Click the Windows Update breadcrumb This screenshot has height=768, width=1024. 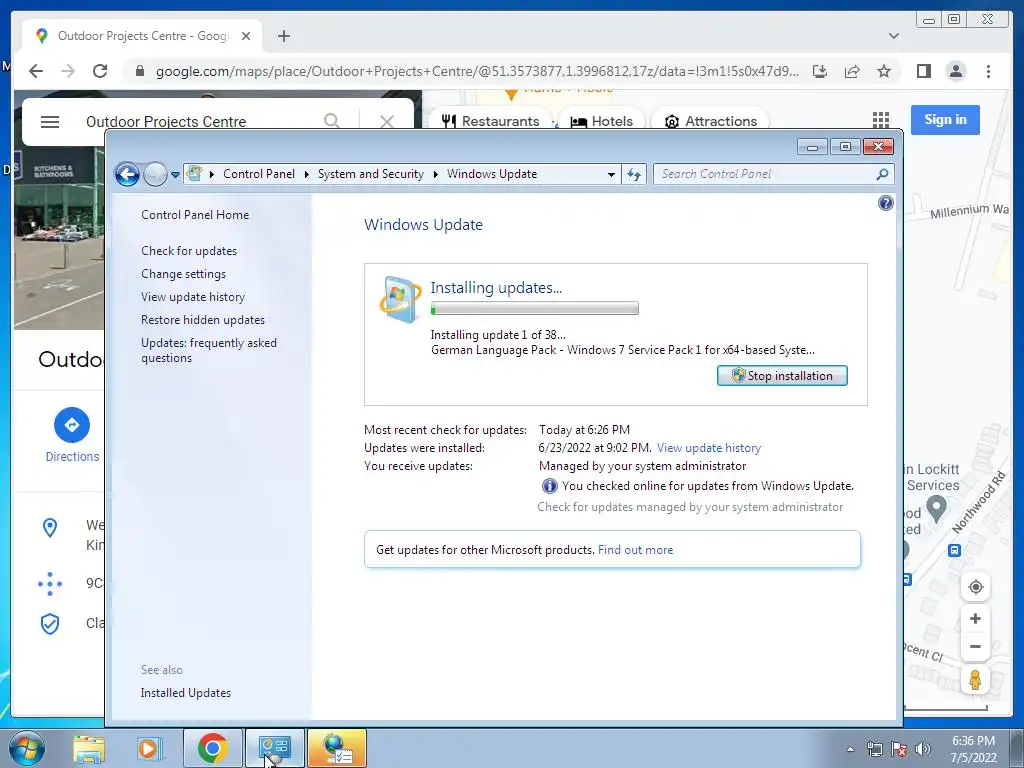(492, 174)
